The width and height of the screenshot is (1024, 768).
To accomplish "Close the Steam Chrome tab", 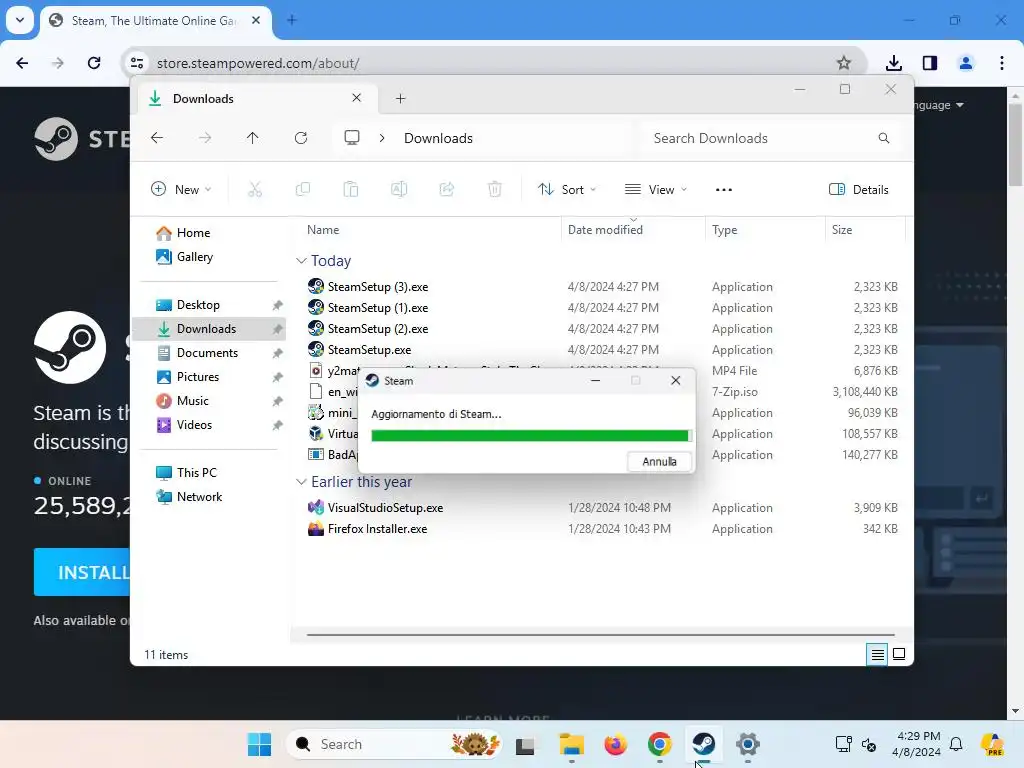I will coord(256,20).
